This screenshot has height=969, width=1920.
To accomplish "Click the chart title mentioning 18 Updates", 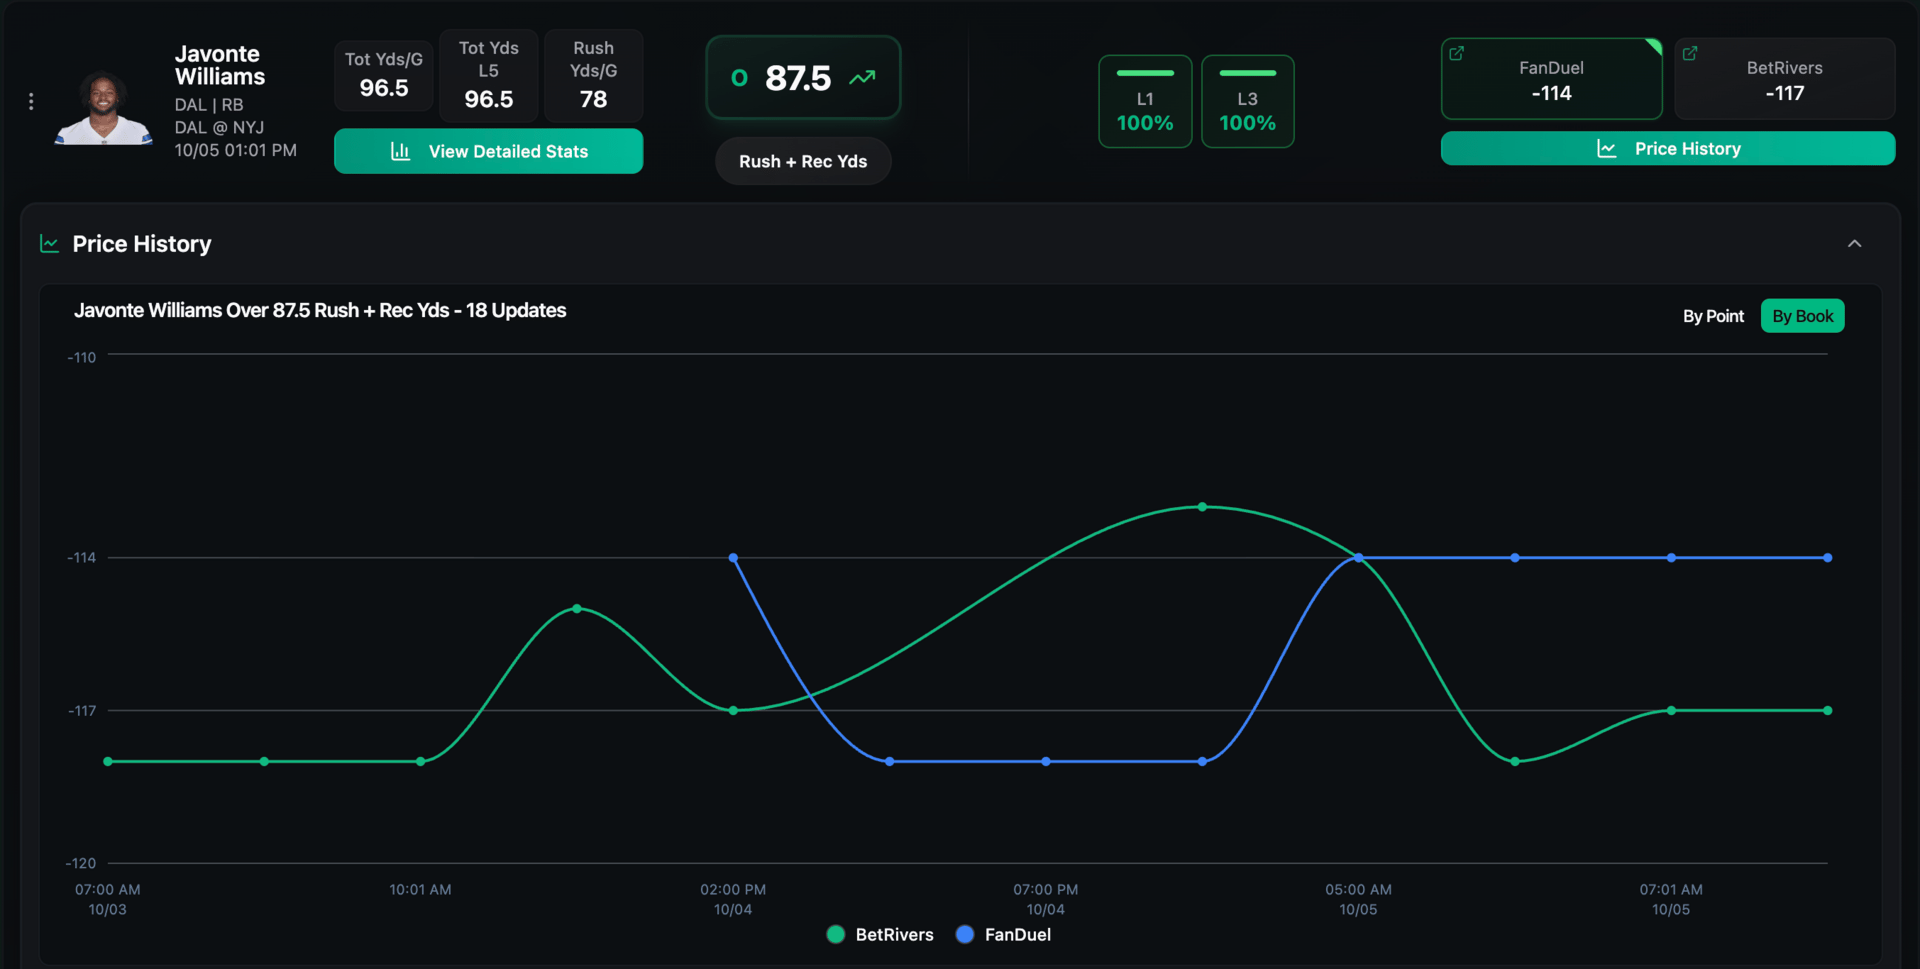I will point(320,310).
